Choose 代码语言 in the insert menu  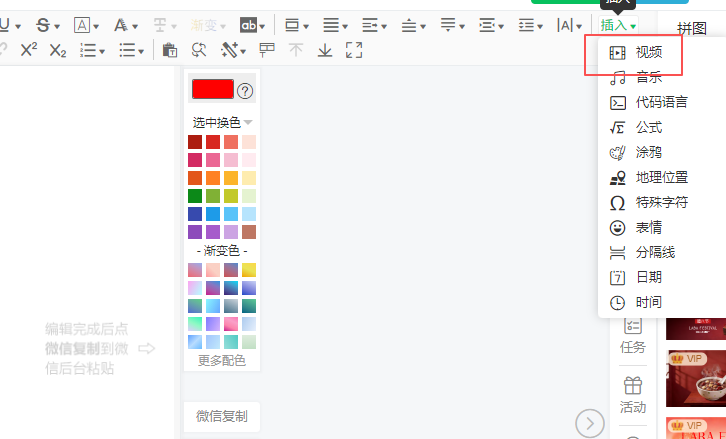click(x=661, y=102)
